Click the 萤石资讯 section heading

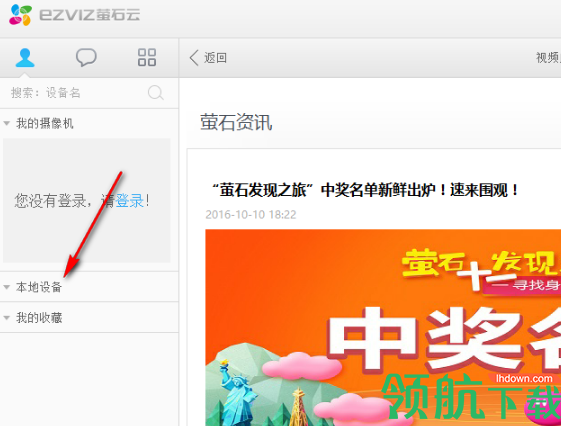point(236,122)
